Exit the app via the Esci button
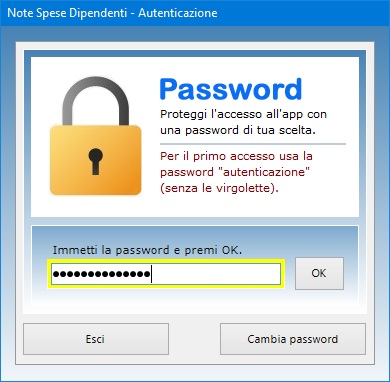Viewport: 390px width, 382px height. (96, 339)
